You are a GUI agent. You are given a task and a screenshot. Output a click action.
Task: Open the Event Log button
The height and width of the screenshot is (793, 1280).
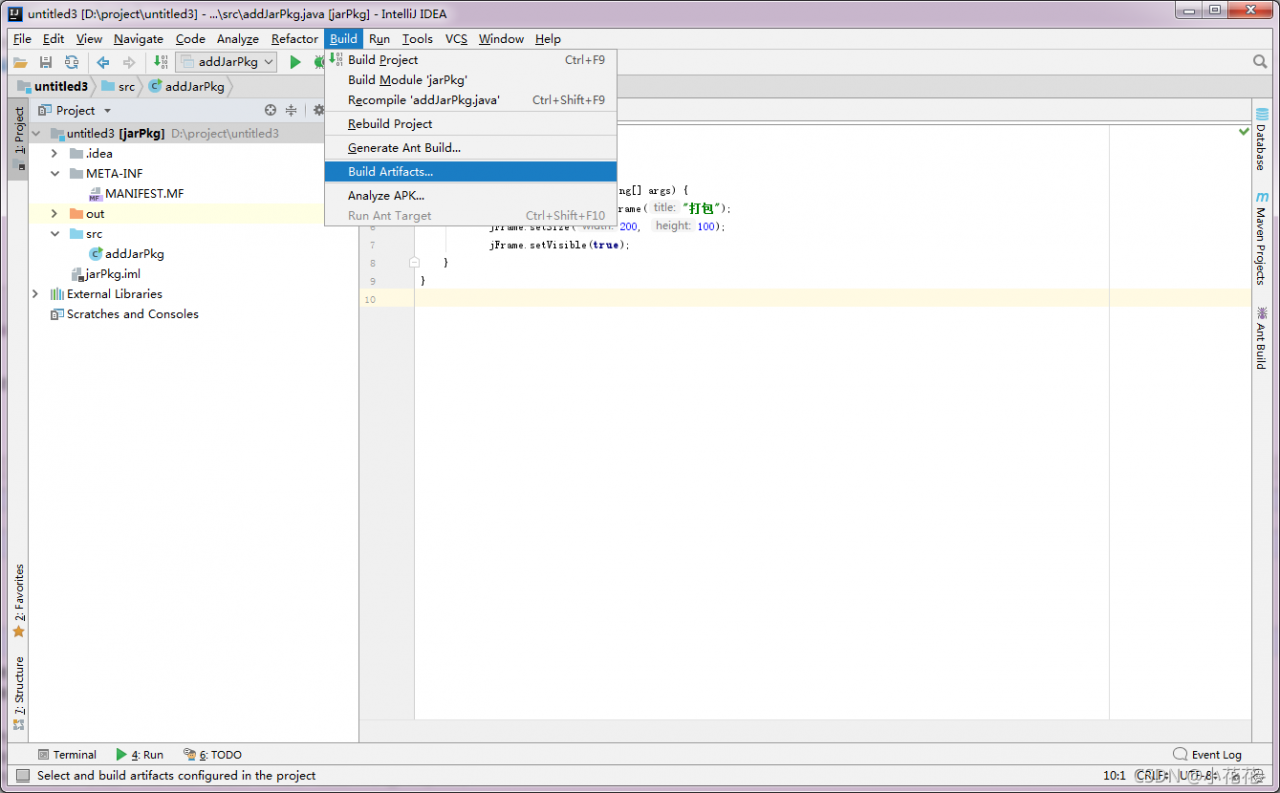pos(1208,755)
